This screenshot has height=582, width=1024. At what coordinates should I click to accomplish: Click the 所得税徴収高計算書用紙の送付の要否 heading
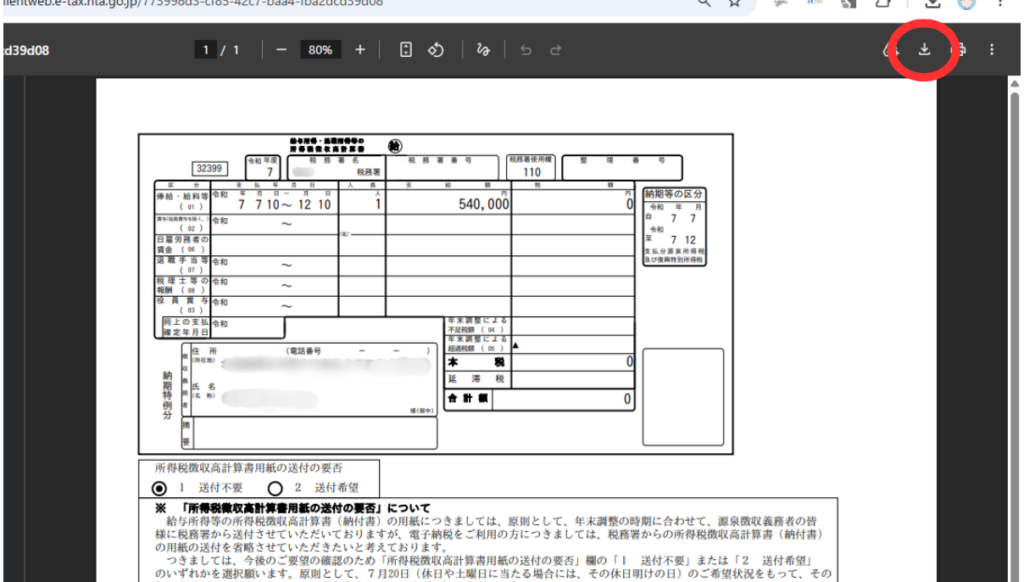tap(249, 468)
